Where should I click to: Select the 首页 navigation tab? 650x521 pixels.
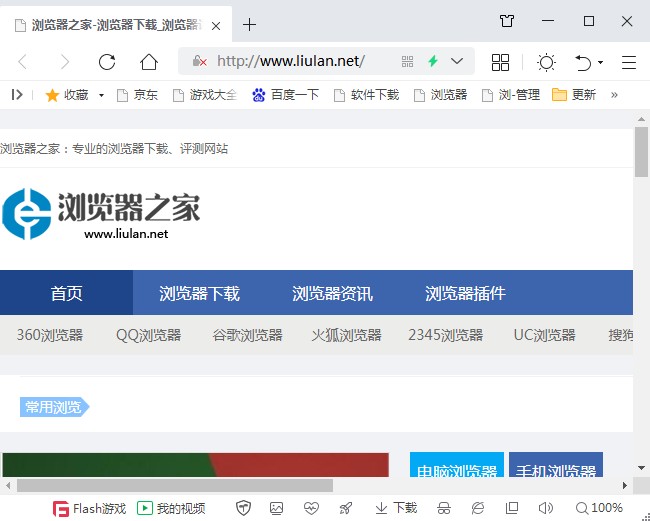tap(66, 293)
